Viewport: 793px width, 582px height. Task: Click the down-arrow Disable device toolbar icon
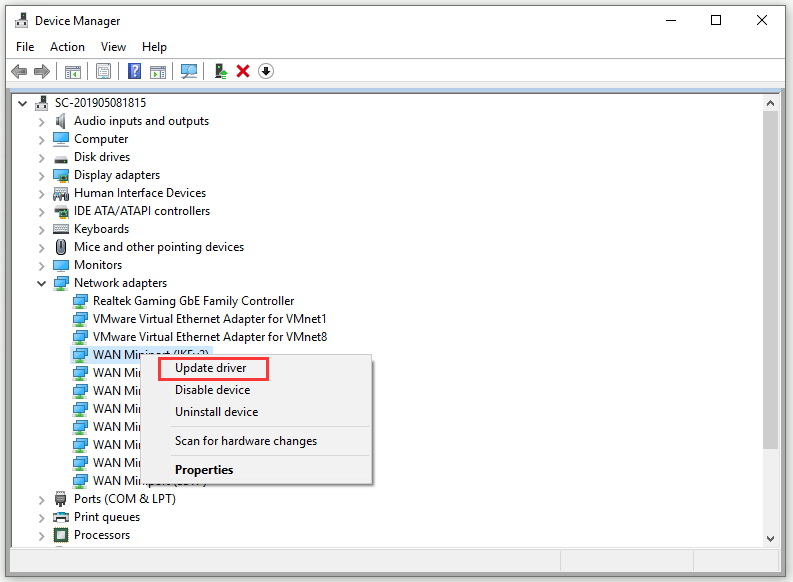pyautogui.click(x=266, y=71)
